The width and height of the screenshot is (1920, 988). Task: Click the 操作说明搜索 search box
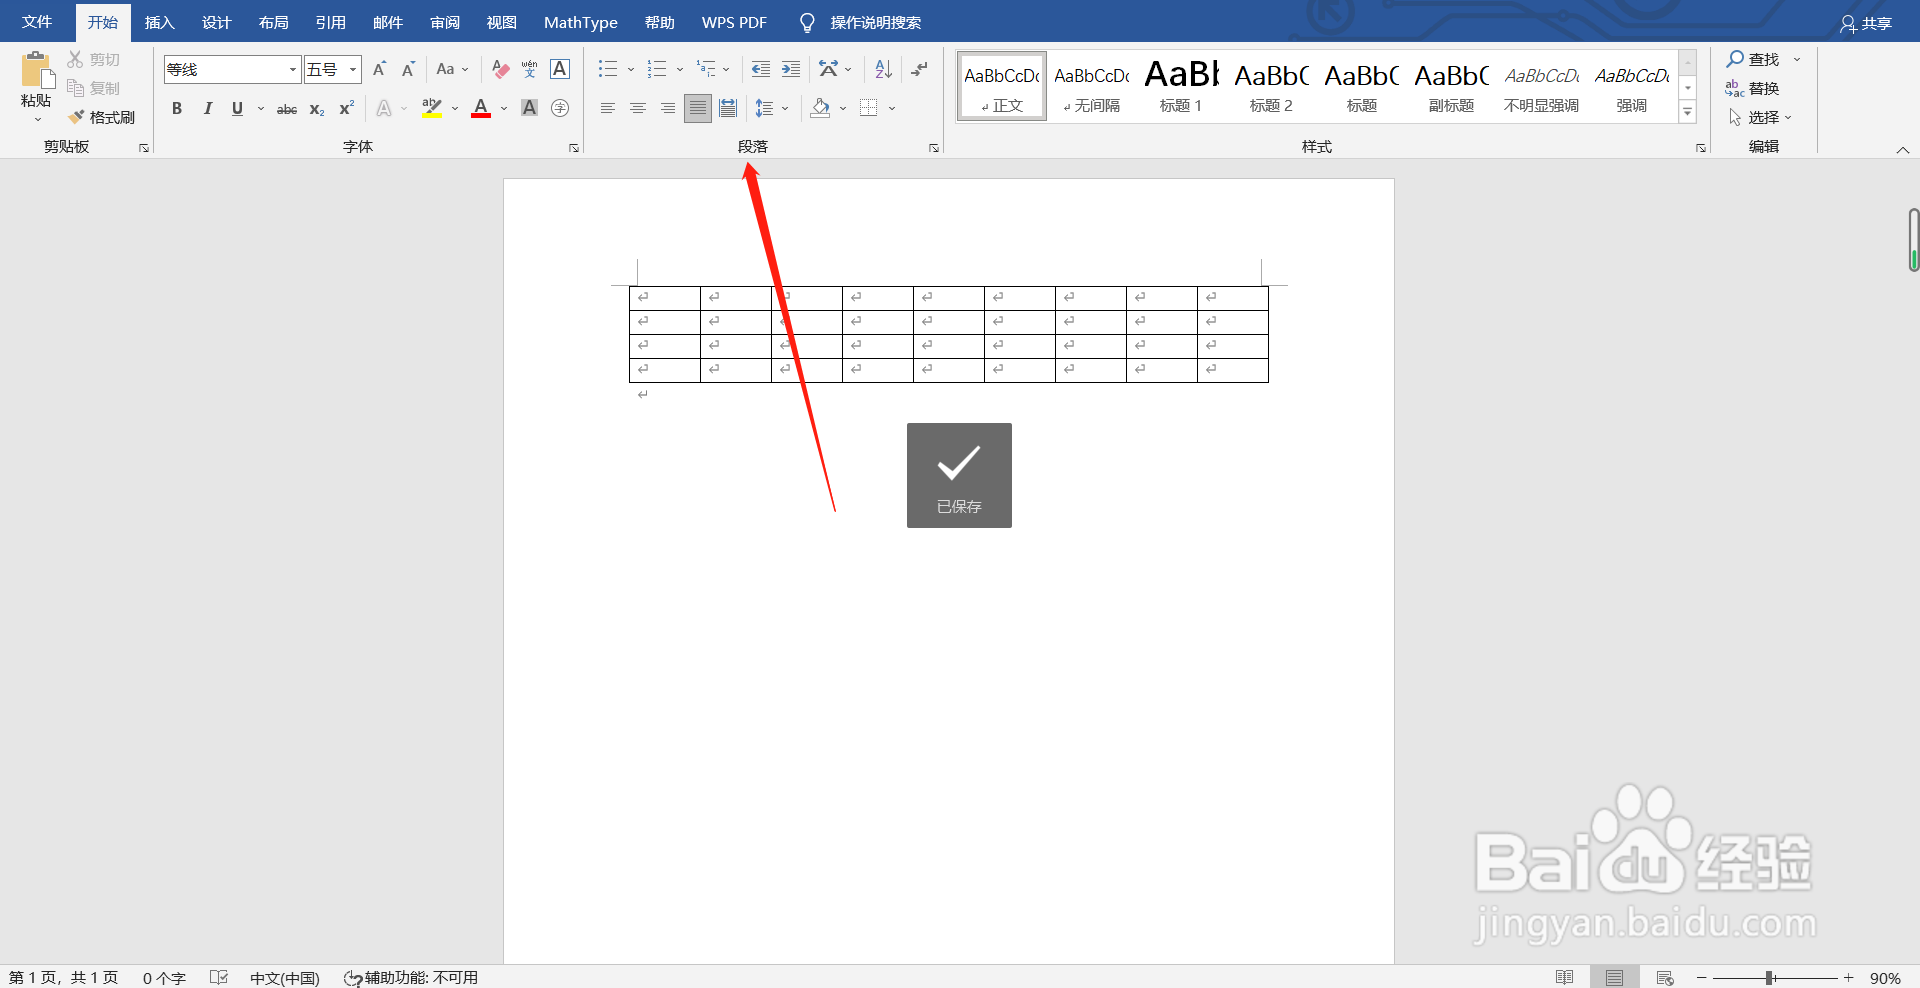pyautogui.click(x=862, y=22)
